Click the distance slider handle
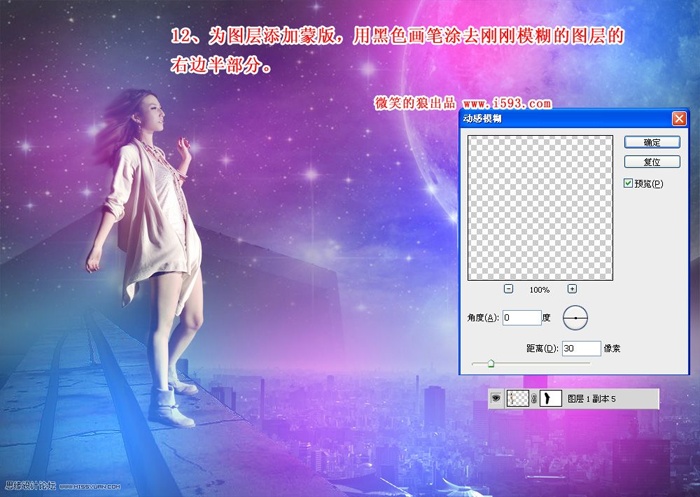Viewport: 700px width, 497px height. pos(491,363)
